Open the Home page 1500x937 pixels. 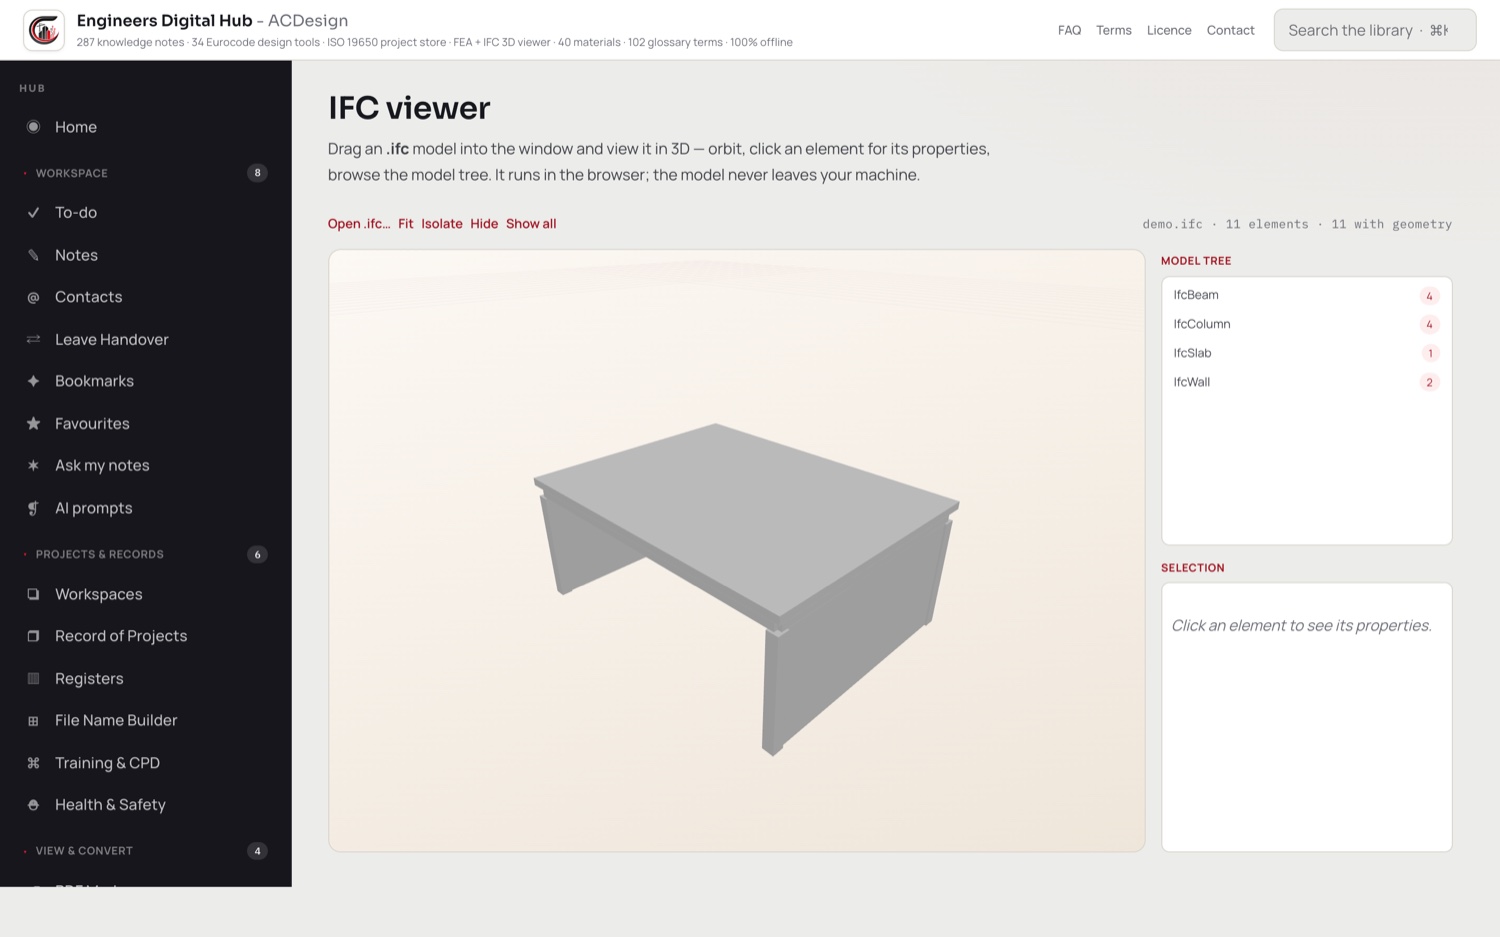click(x=146, y=127)
